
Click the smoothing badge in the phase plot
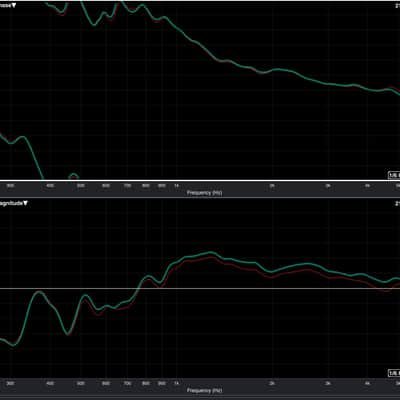pyautogui.click(x=394, y=175)
